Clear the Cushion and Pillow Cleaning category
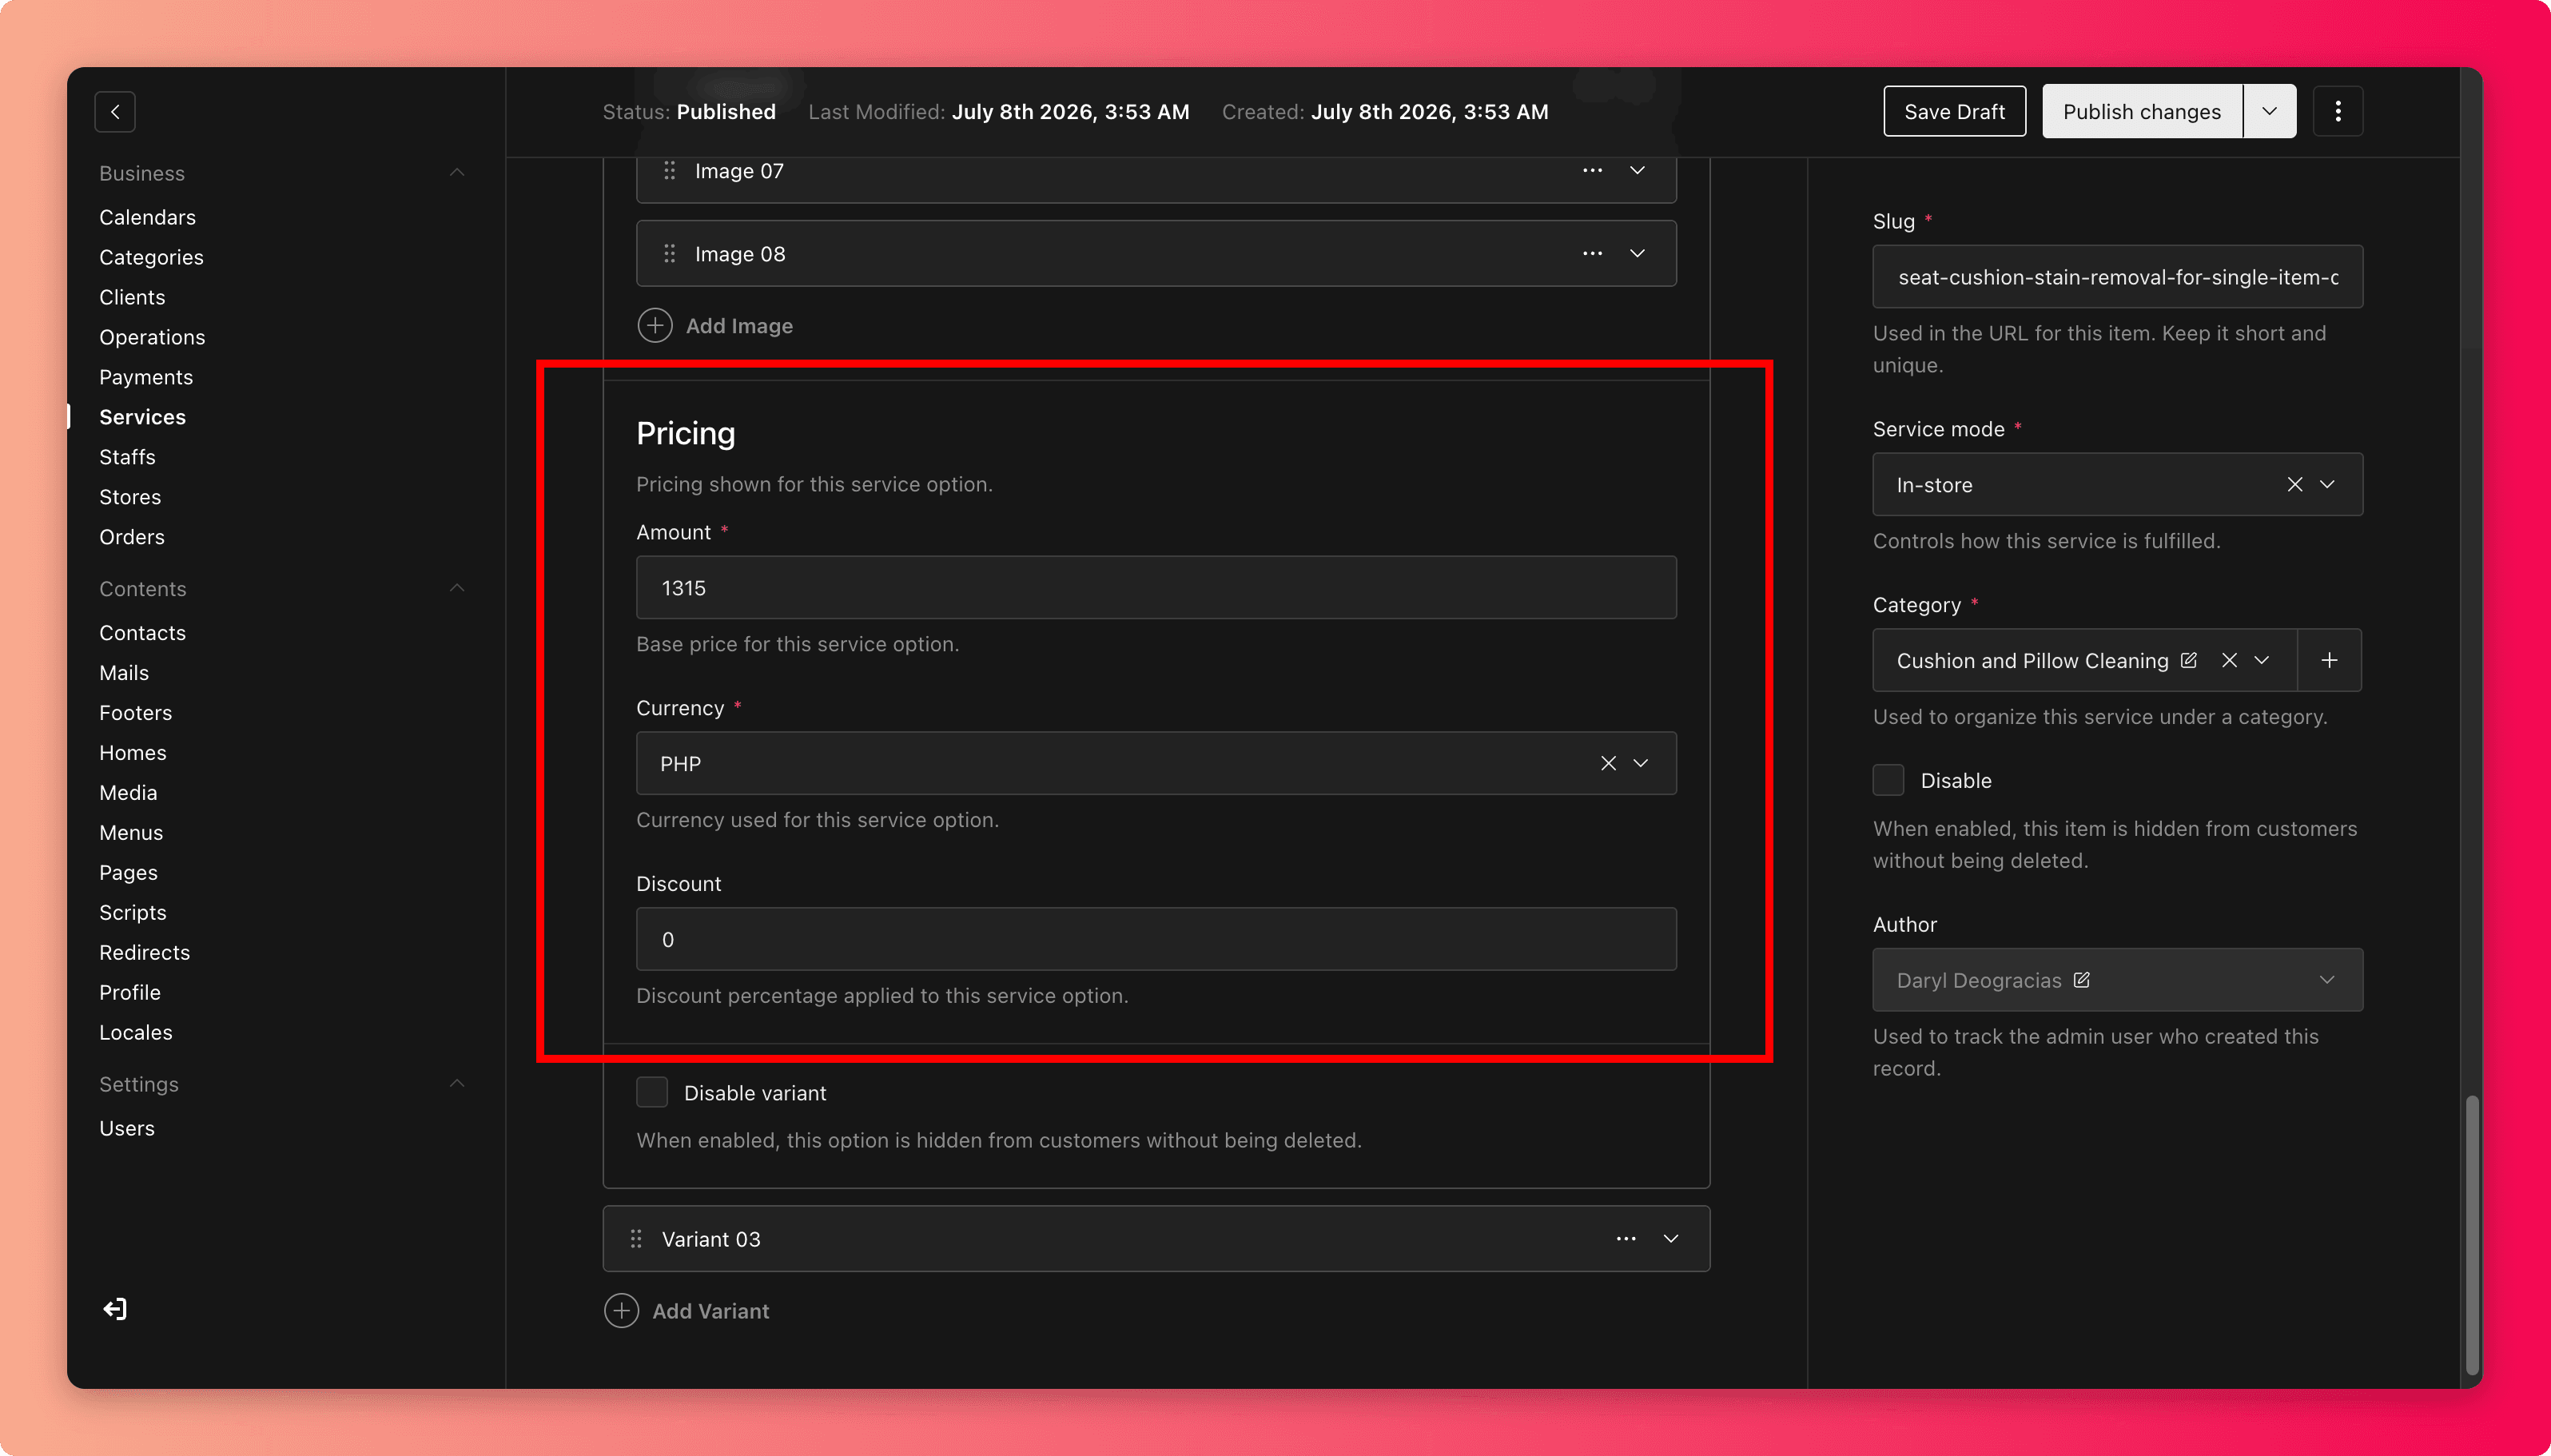2551x1456 pixels. pyautogui.click(x=2229, y=660)
